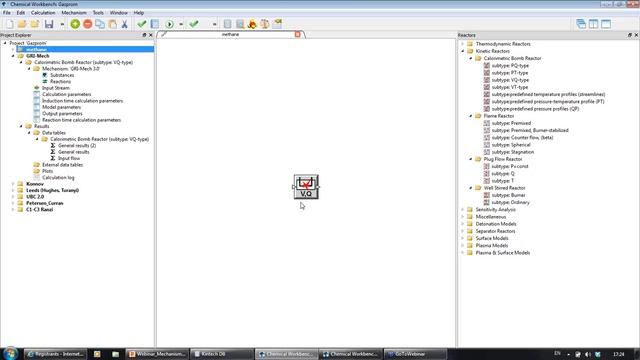This screenshot has height=360, width=640.
Task: Switch to GoToWebinar taskbar window
Action: [416, 354]
